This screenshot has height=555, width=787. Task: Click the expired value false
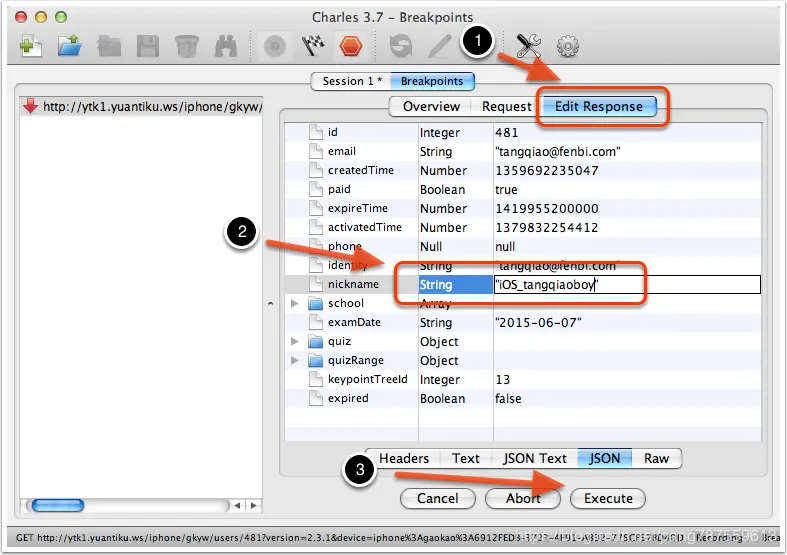pyautogui.click(x=508, y=398)
